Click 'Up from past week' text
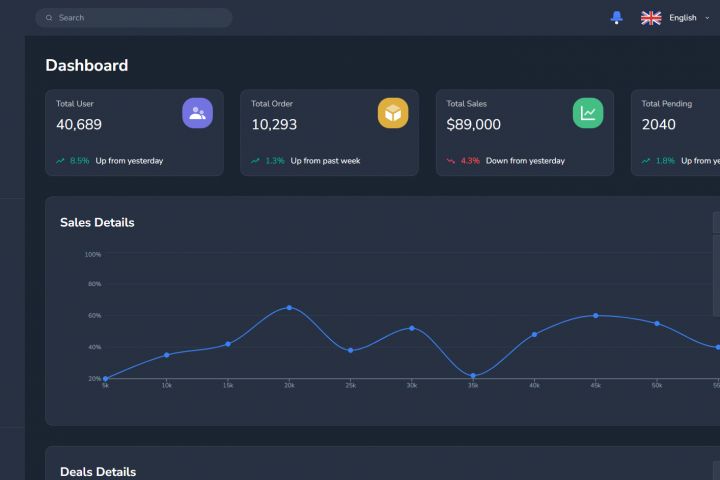The image size is (720, 480). click(325, 161)
